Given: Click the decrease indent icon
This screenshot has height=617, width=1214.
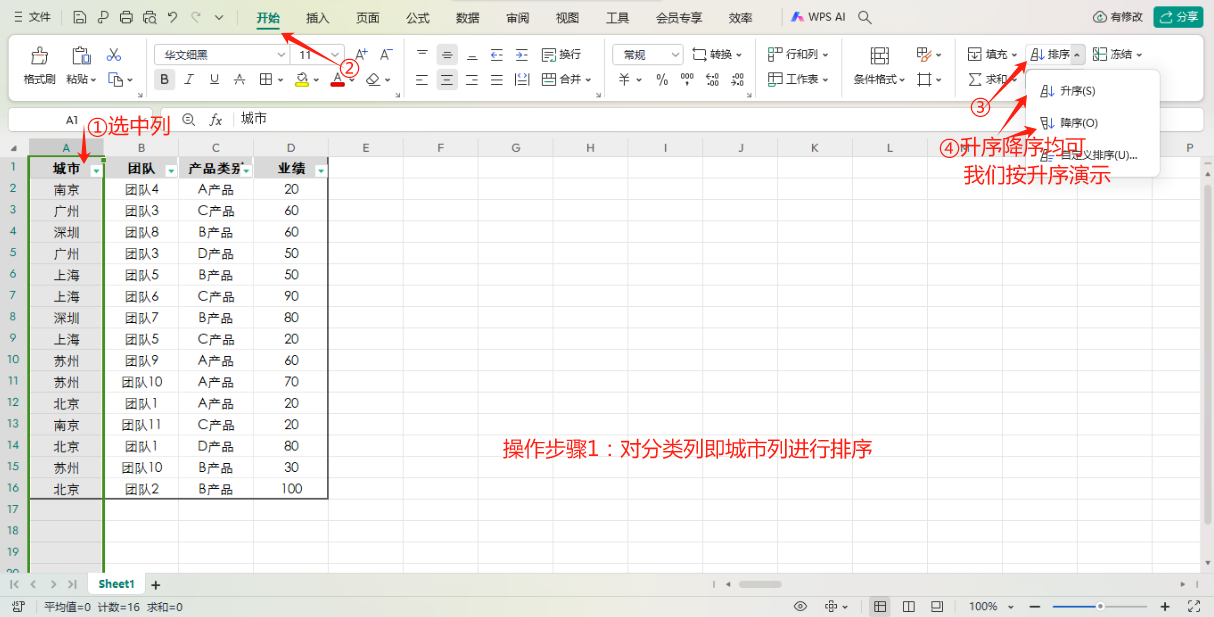Looking at the screenshot, I should click(x=497, y=54).
